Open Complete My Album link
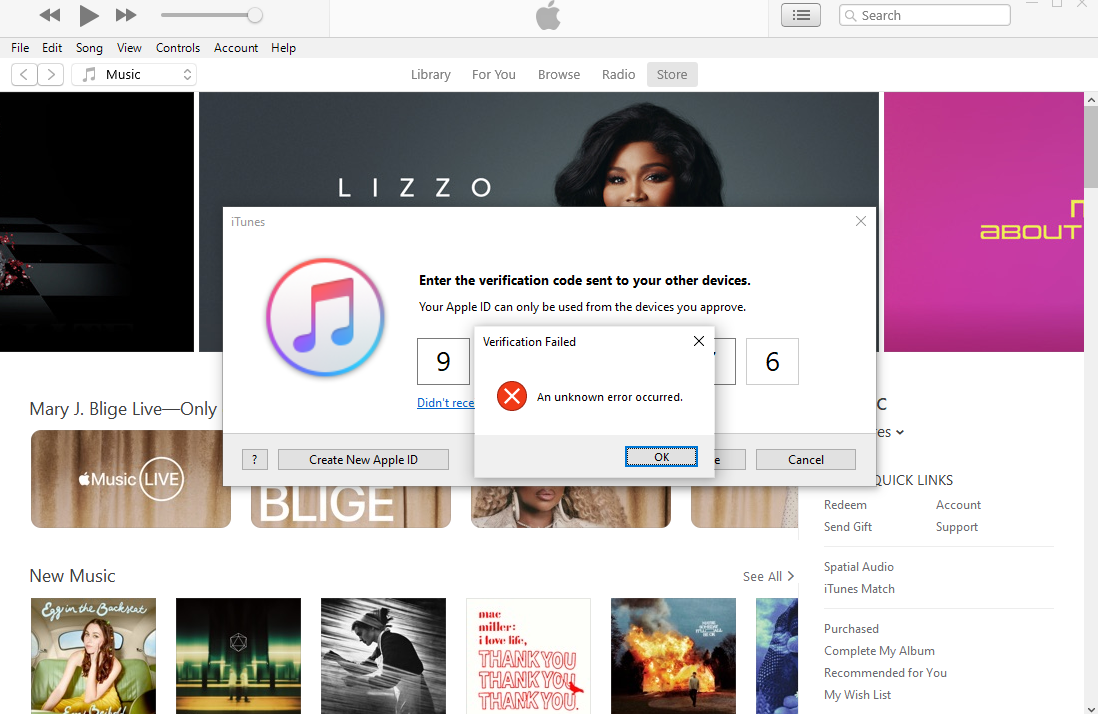The width and height of the screenshot is (1098, 714). coord(879,650)
